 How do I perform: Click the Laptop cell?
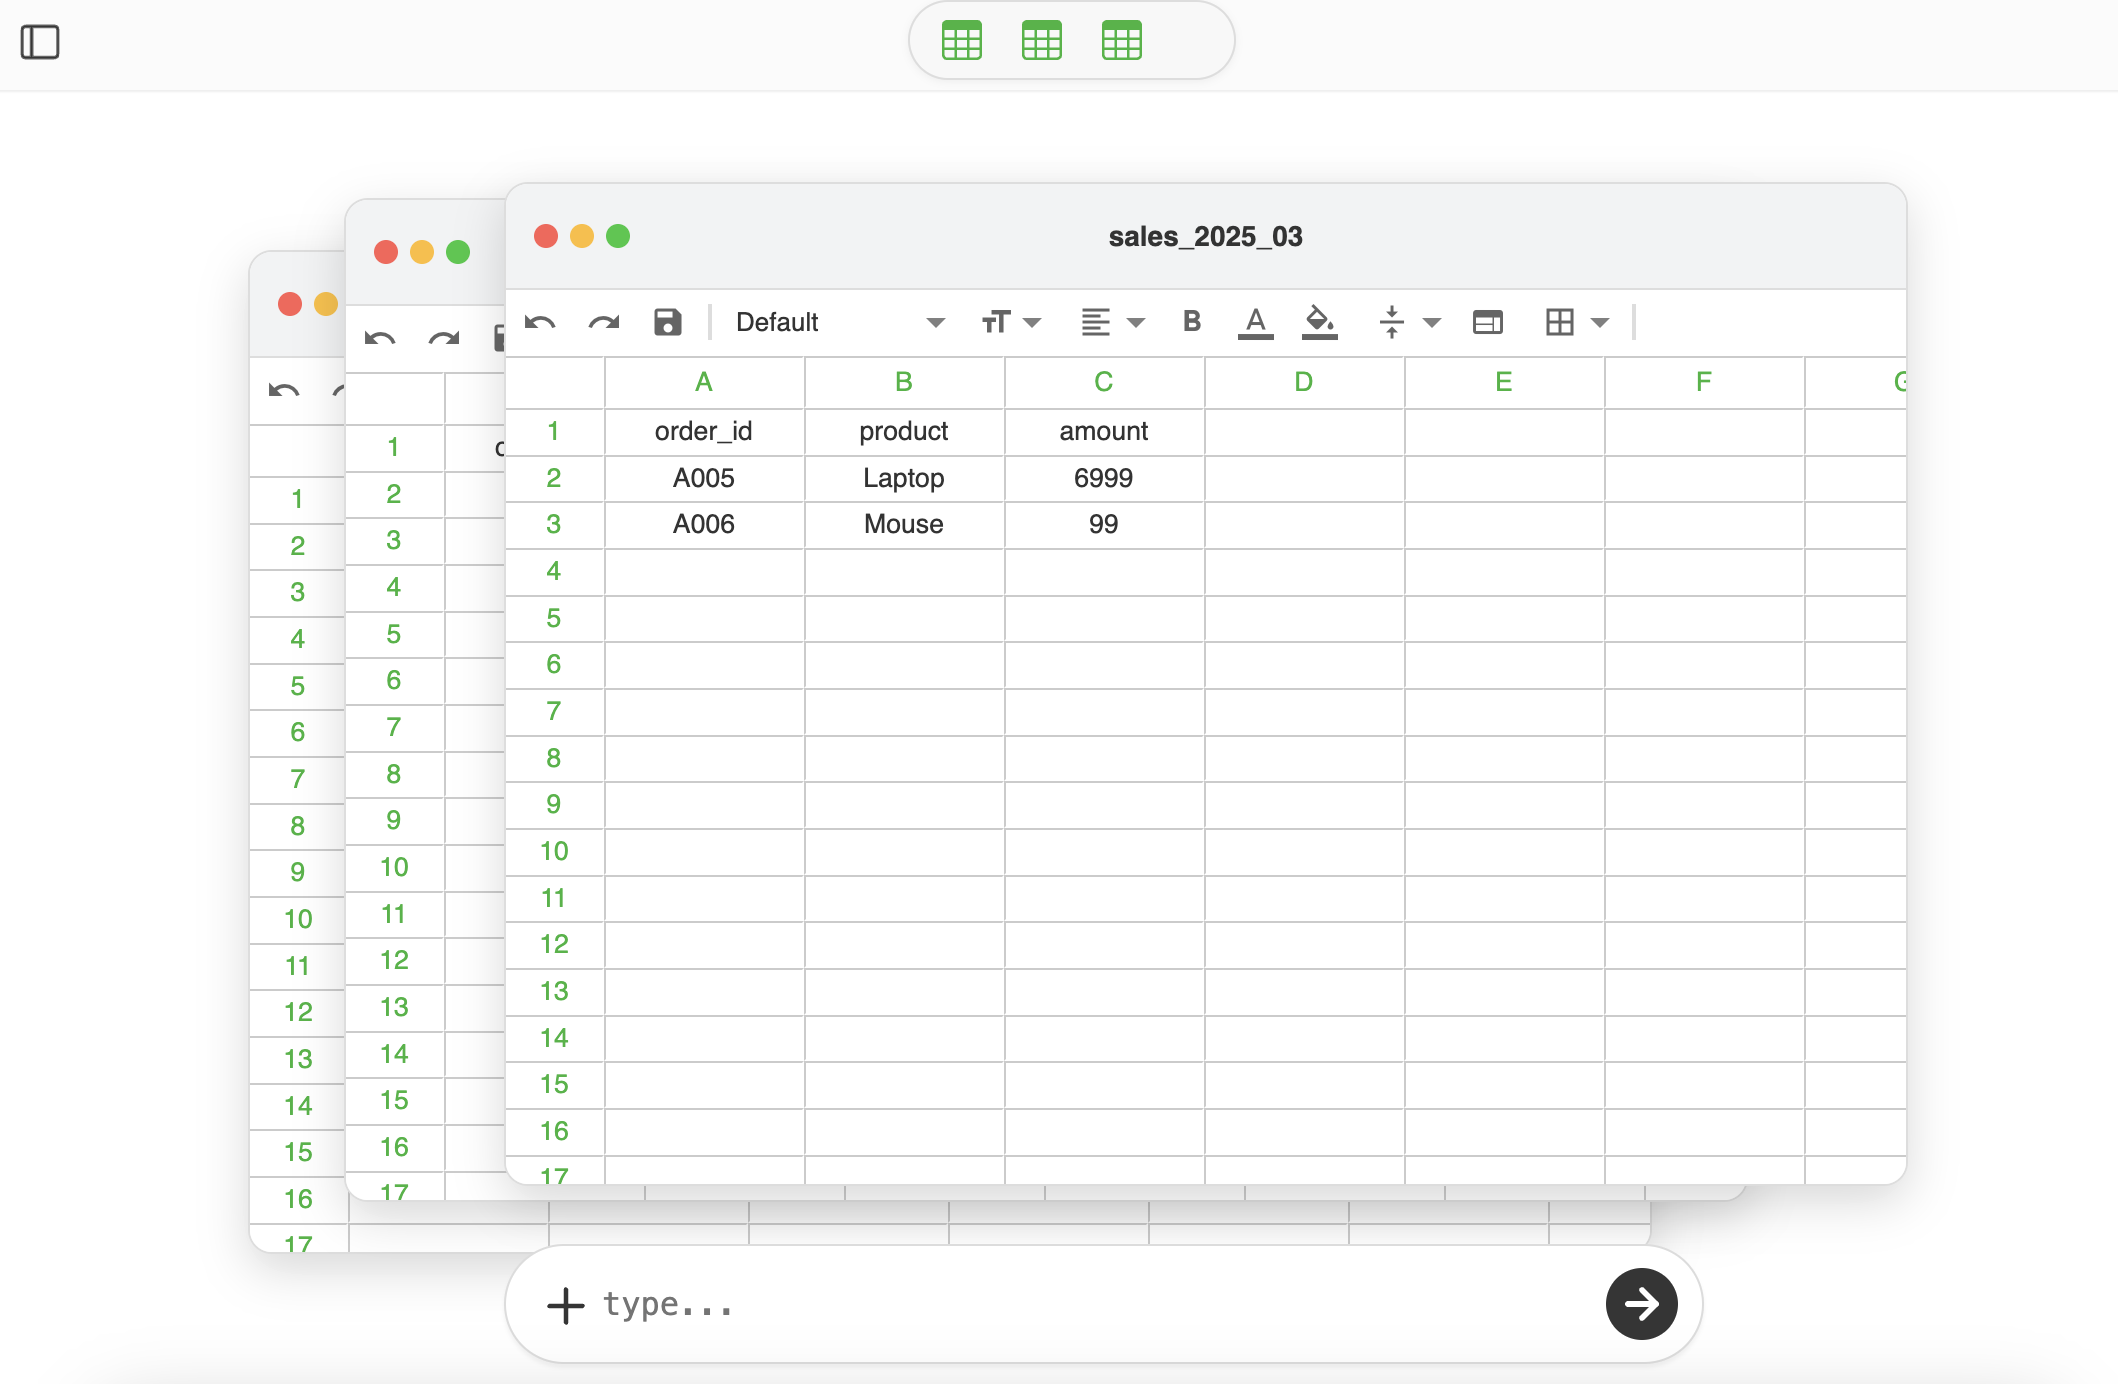pos(904,478)
